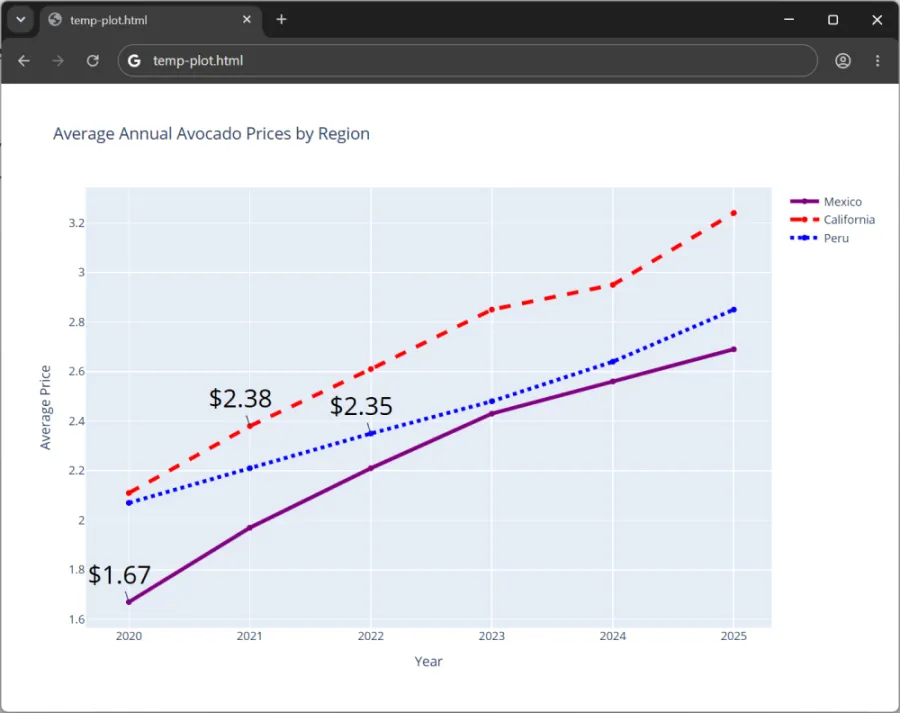Click the 2021 x-axis tick label
The height and width of the screenshot is (713, 900).
click(x=250, y=636)
